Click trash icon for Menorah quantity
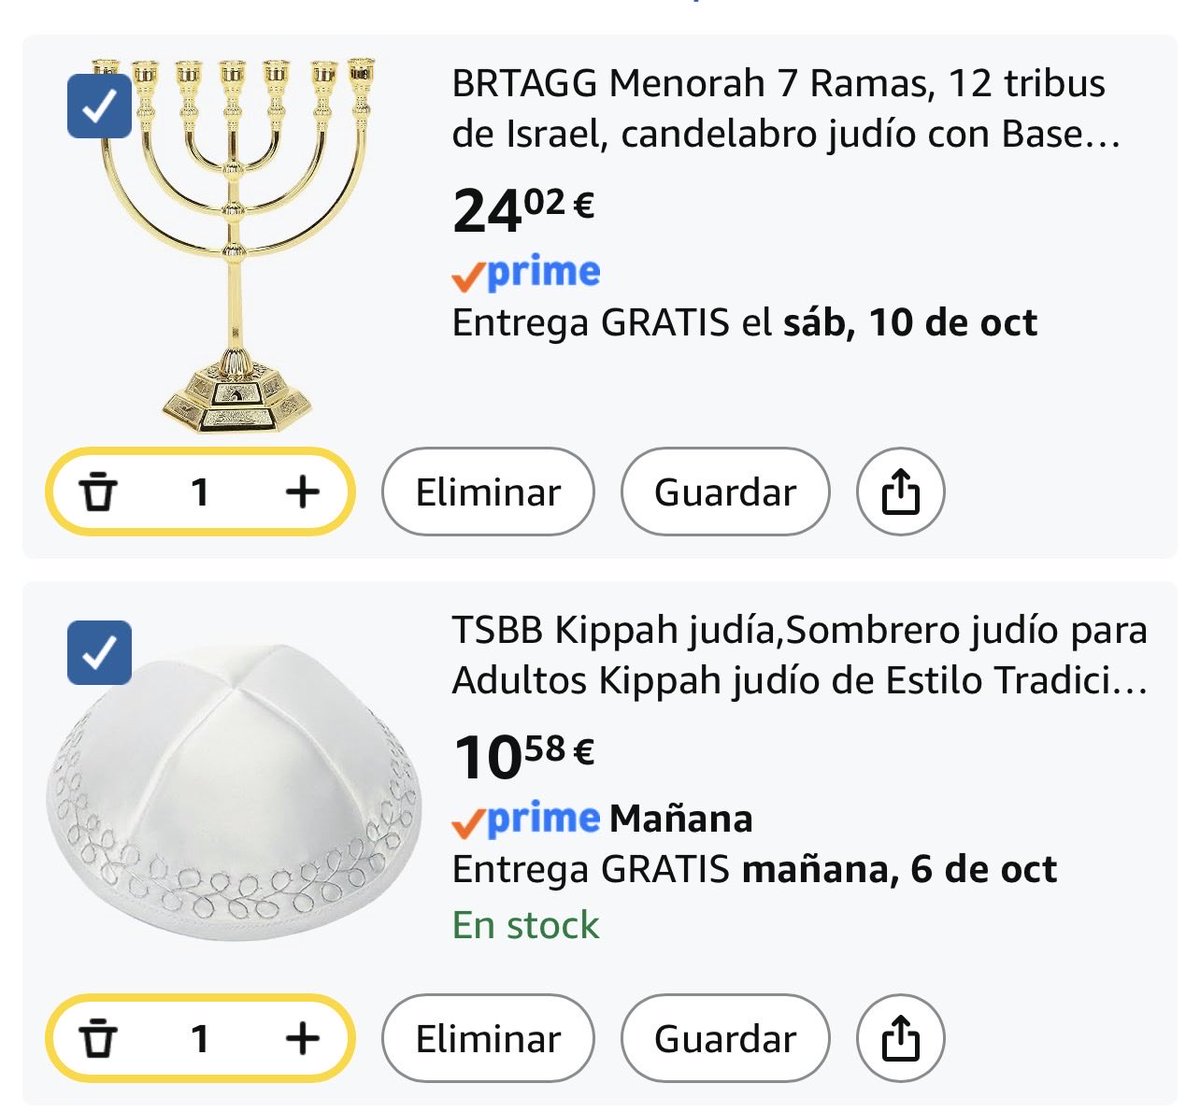The height and width of the screenshot is (1112, 1200). 98,492
